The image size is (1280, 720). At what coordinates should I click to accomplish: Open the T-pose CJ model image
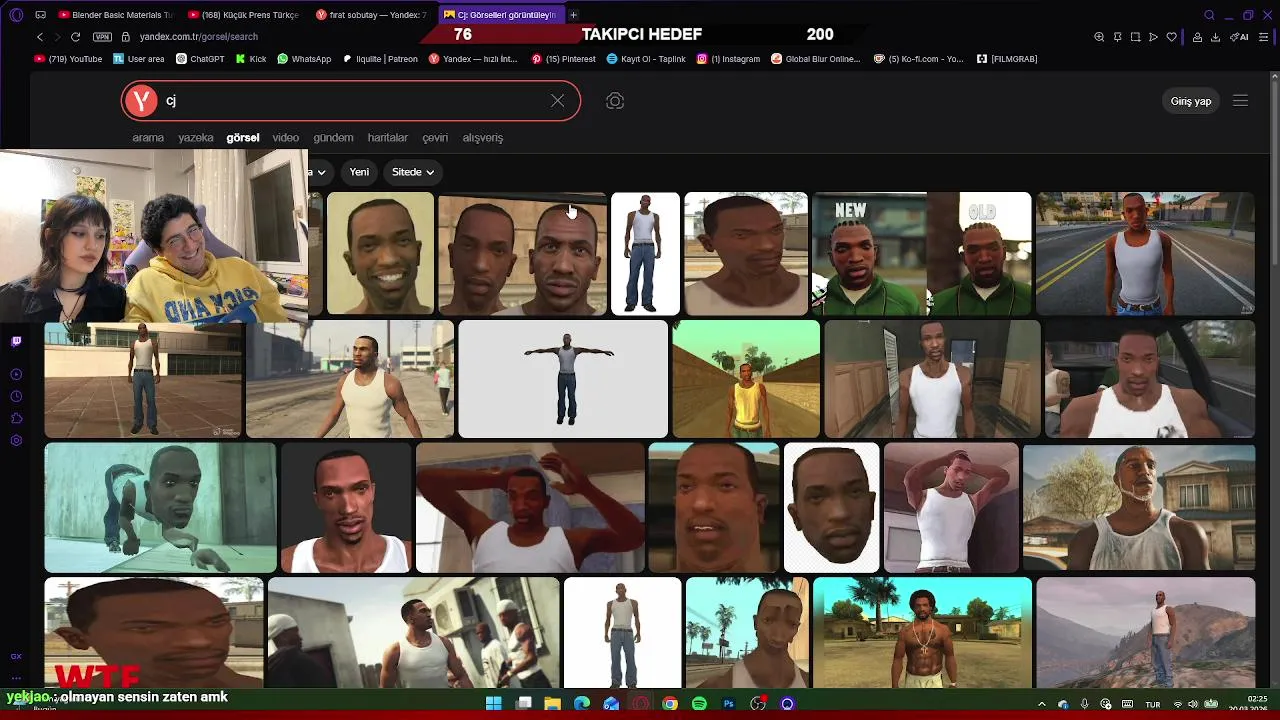[x=563, y=379]
